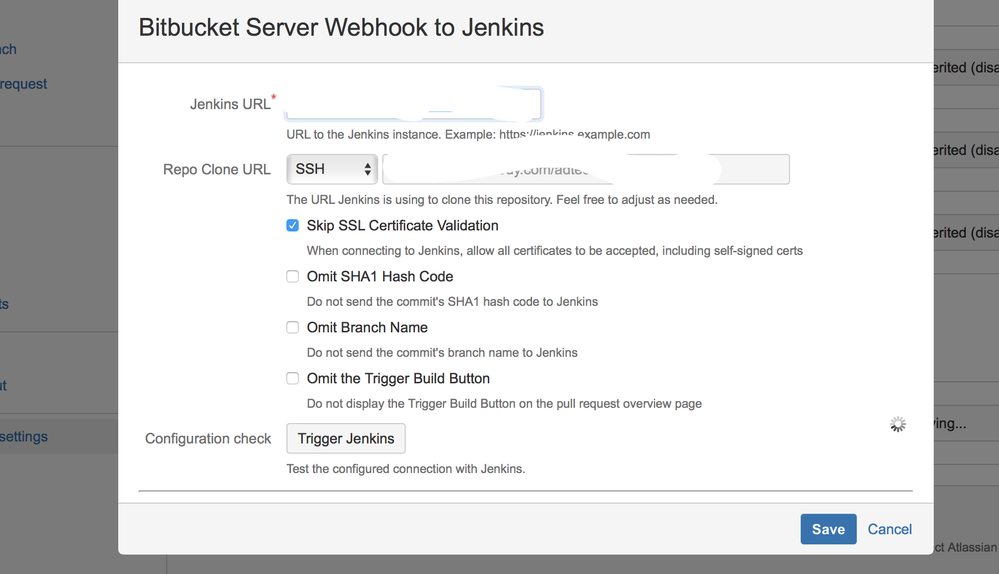
Task: Enable the Omit SHA1 Hash Code checkbox
Action: click(x=293, y=277)
